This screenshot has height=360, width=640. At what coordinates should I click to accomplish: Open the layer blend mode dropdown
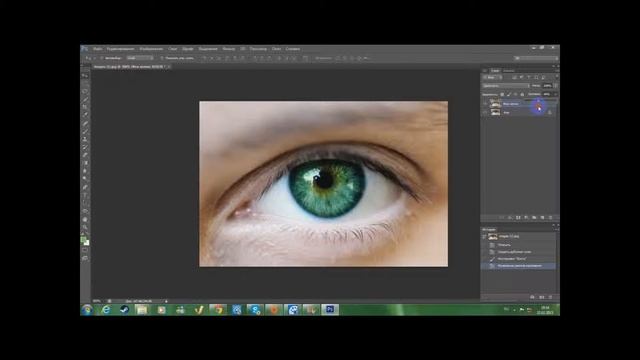tap(506, 86)
